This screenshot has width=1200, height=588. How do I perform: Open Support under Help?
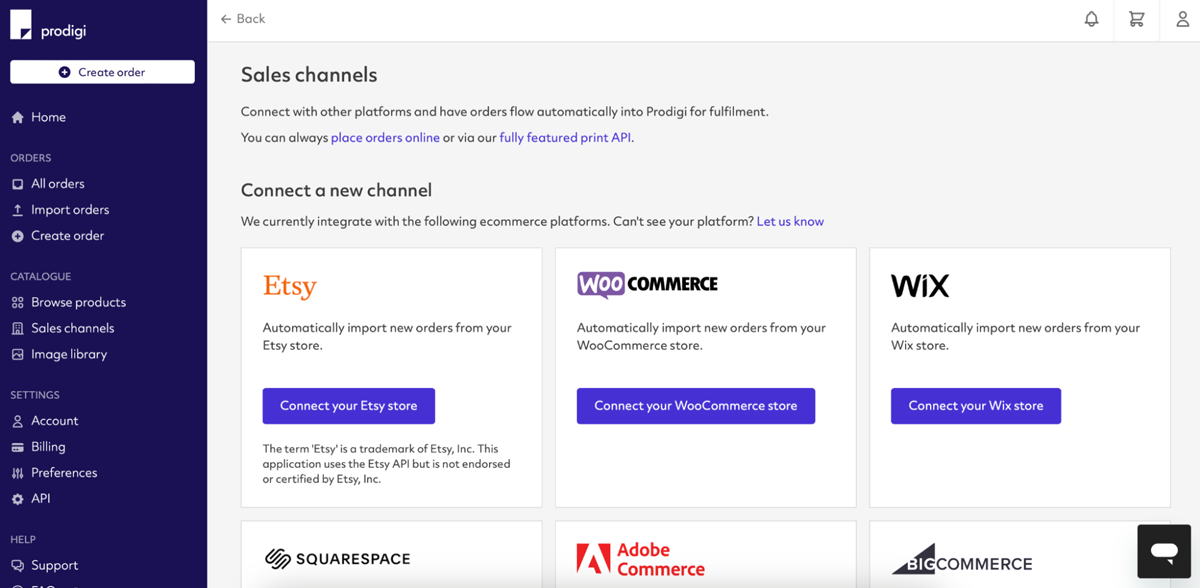[x=53, y=564]
